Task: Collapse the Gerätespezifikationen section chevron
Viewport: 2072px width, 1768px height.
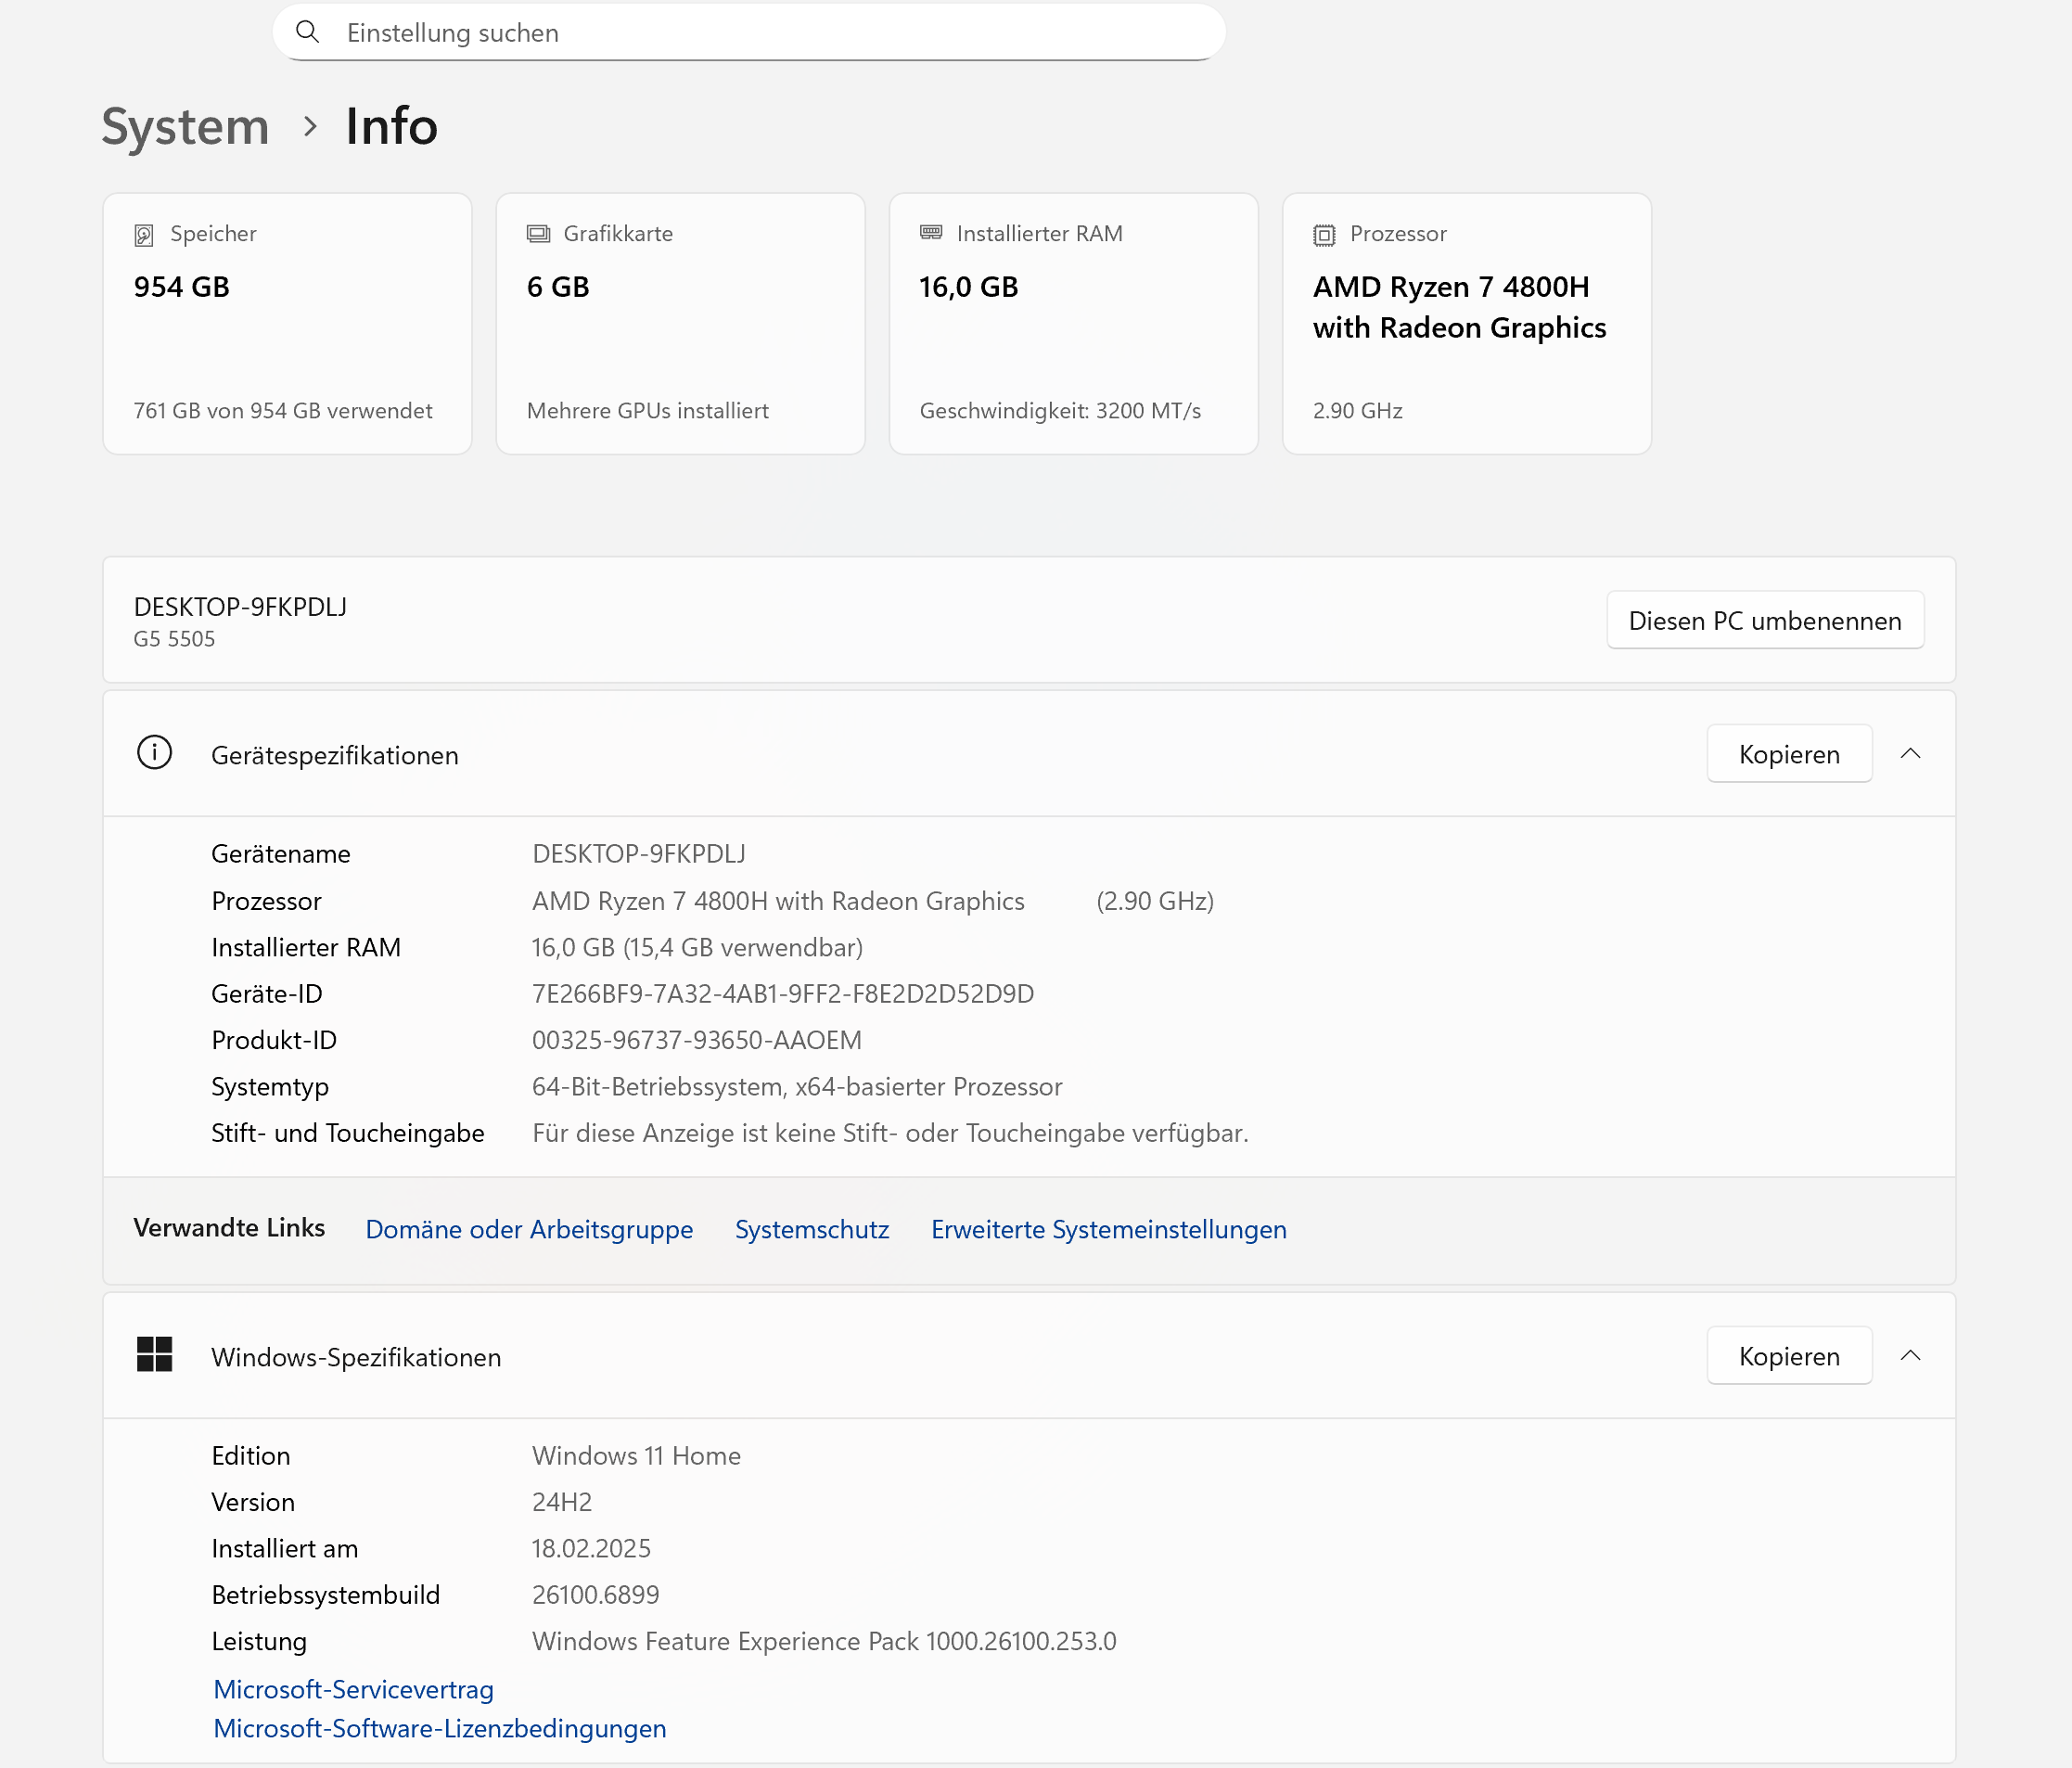Action: point(1910,754)
